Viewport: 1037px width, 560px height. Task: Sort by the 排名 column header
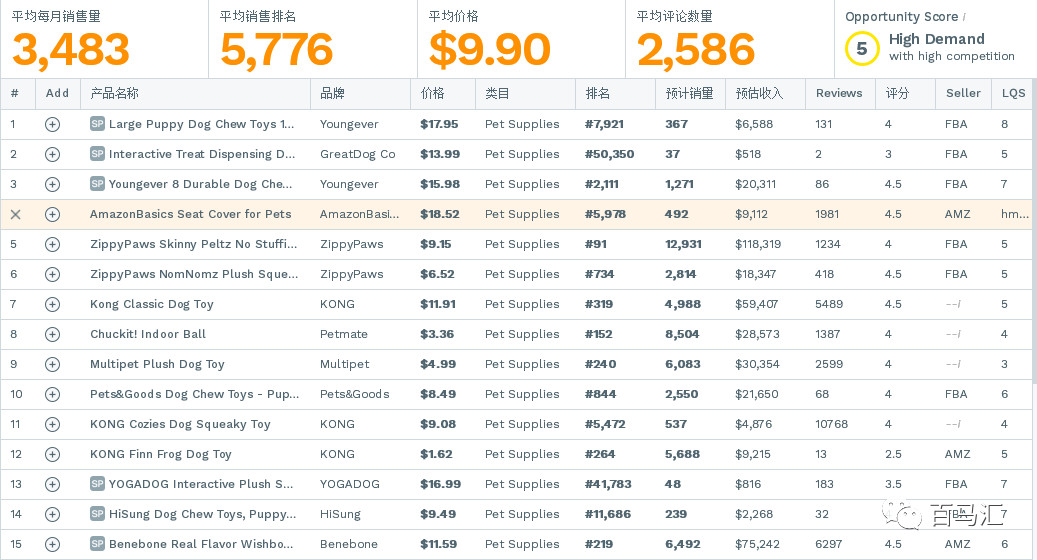pyautogui.click(x=598, y=93)
